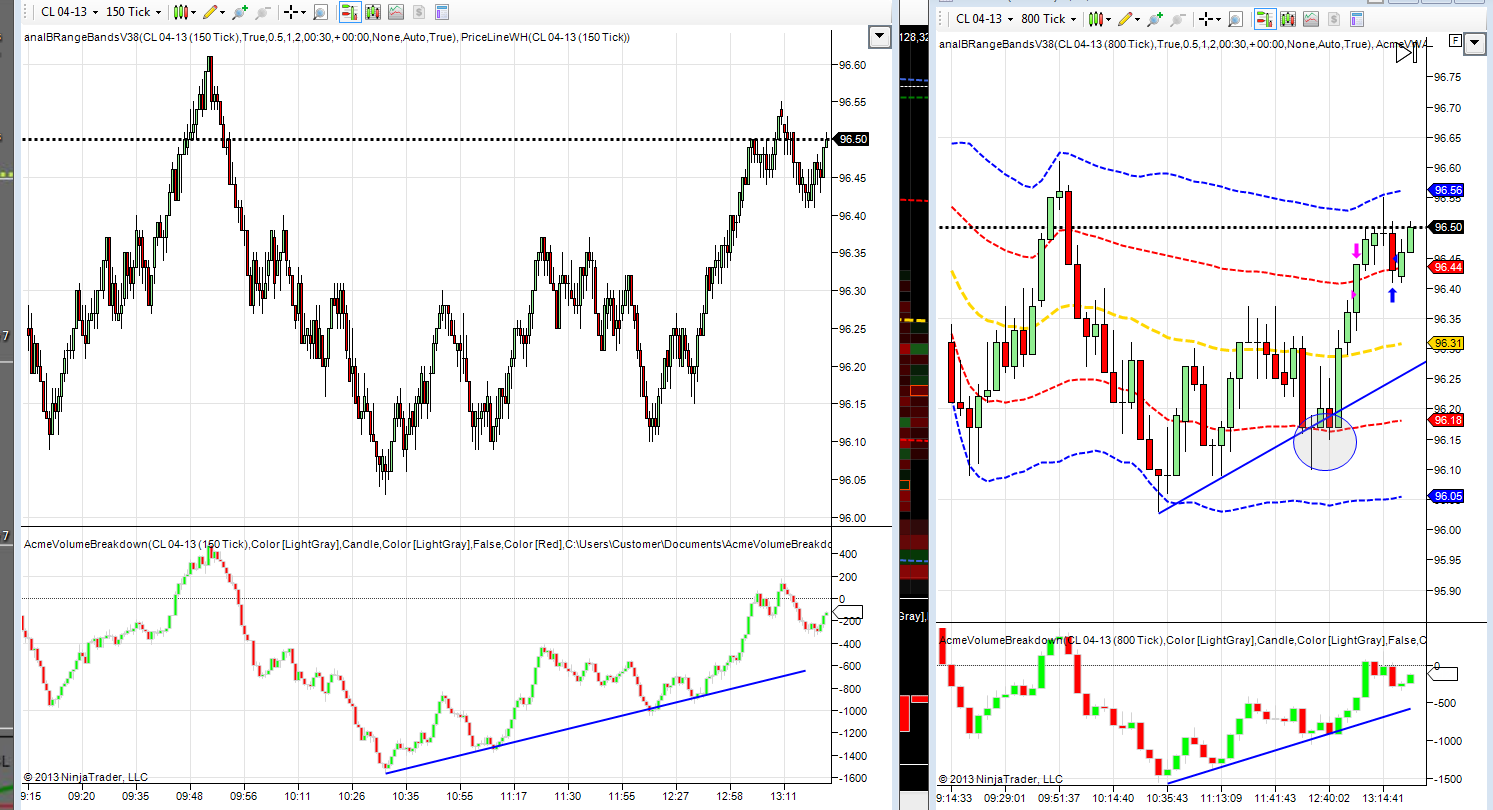Viewport: 1493px width, 810px height.
Task: Expand drawing tools dropdown arrow in 150 Tick chart
Action: tap(222, 12)
